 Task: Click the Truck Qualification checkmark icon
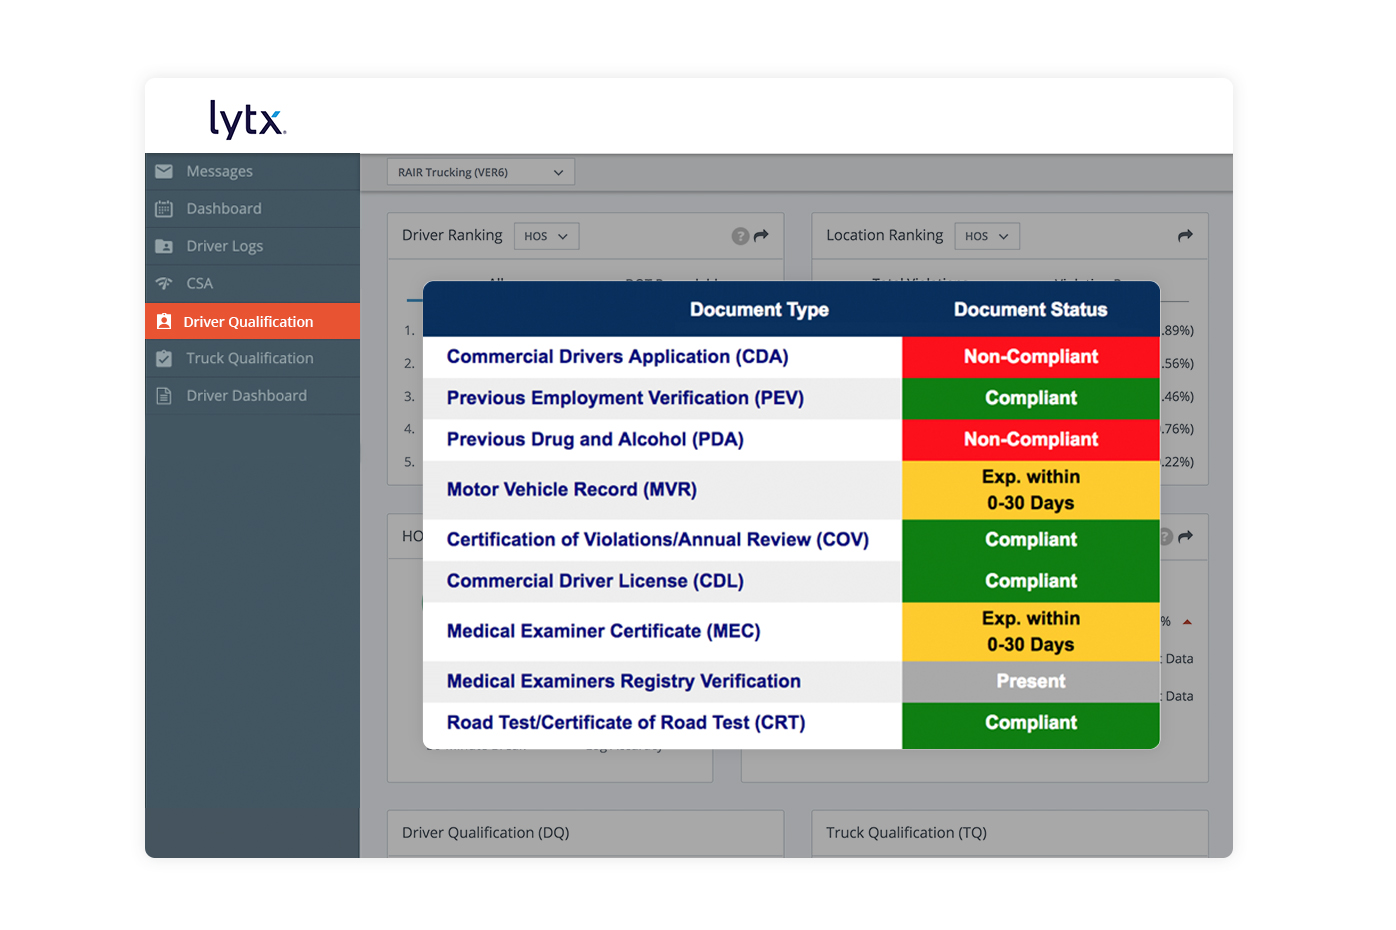pyautogui.click(x=164, y=358)
